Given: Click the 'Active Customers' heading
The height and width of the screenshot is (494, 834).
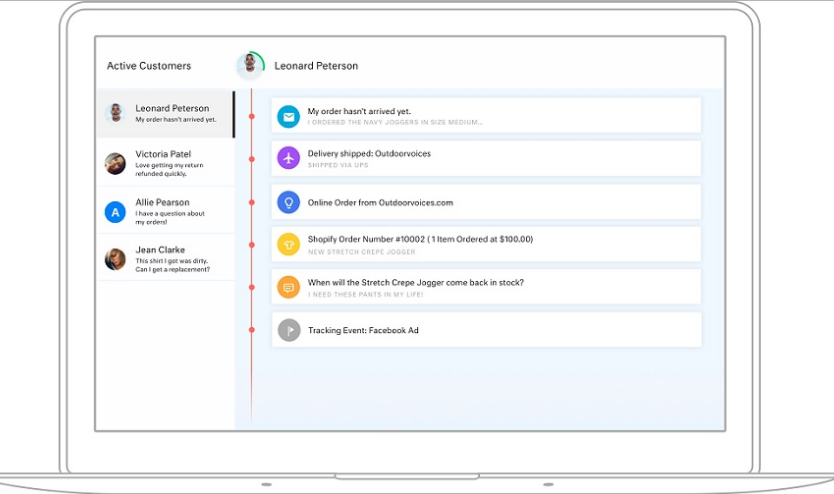Looking at the screenshot, I should (149, 66).
